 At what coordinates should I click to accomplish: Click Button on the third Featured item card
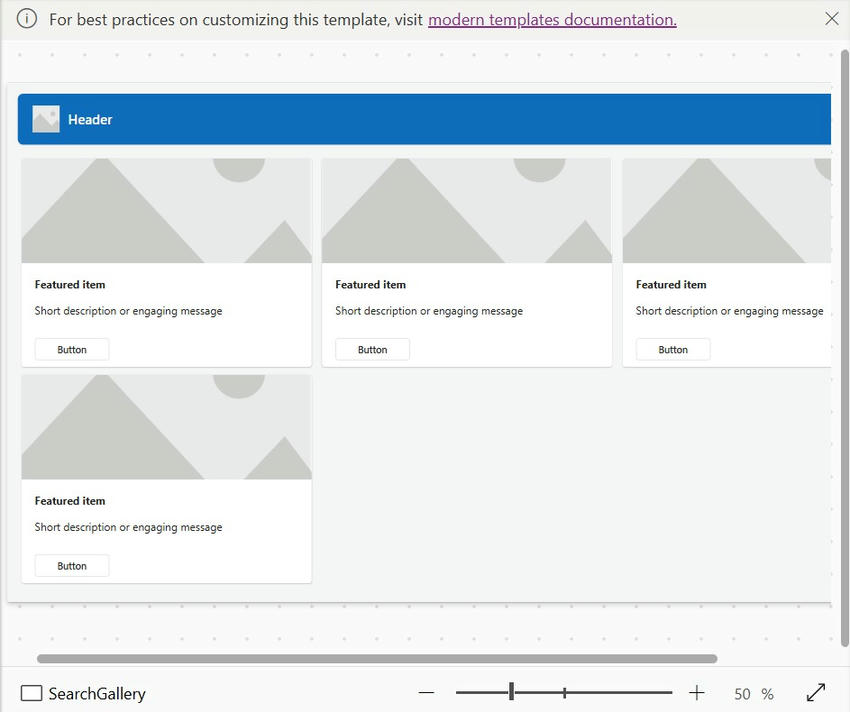pos(672,349)
